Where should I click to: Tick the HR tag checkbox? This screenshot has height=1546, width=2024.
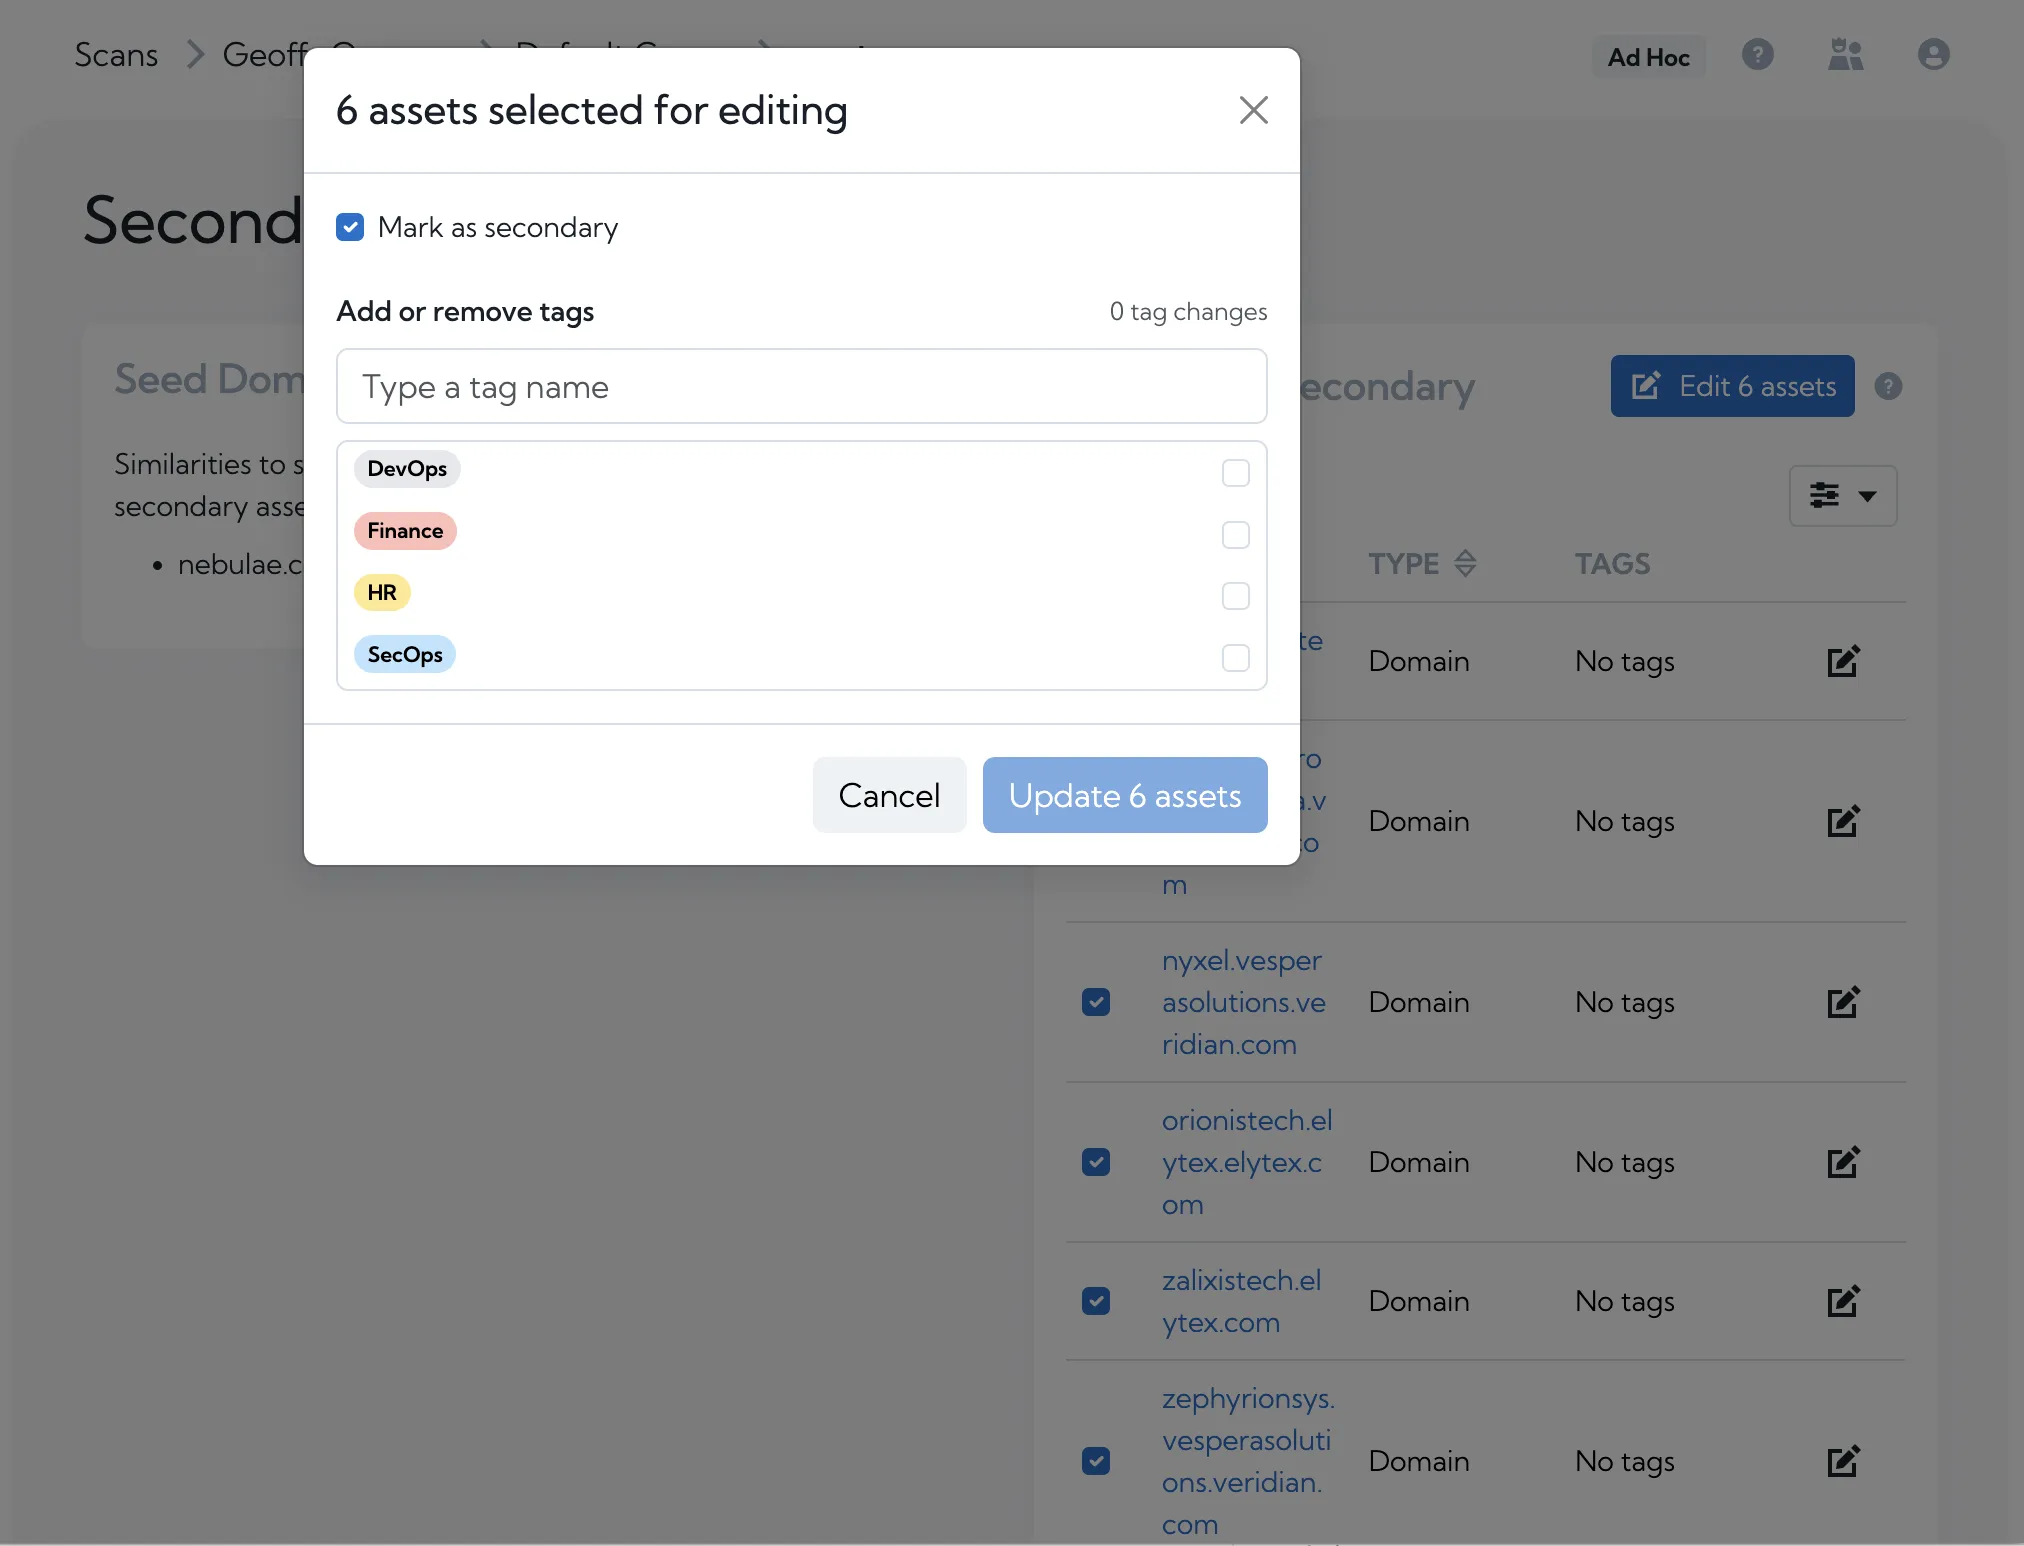(x=1236, y=596)
